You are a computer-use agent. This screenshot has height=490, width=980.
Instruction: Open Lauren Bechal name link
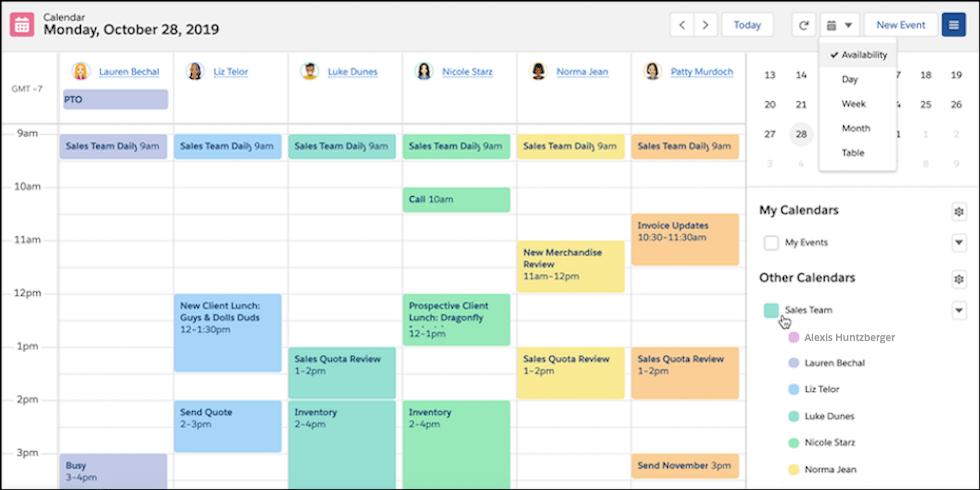[129, 72]
